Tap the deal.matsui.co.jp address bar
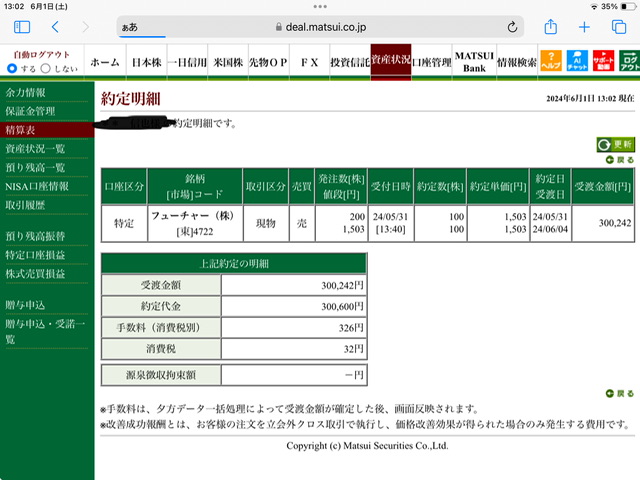640x480 pixels. point(320,27)
